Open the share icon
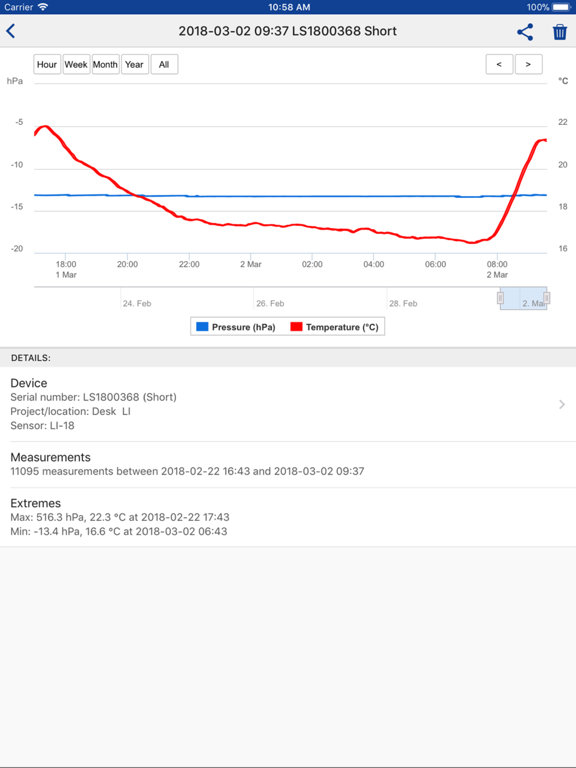The image size is (576, 768). click(x=525, y=32)
